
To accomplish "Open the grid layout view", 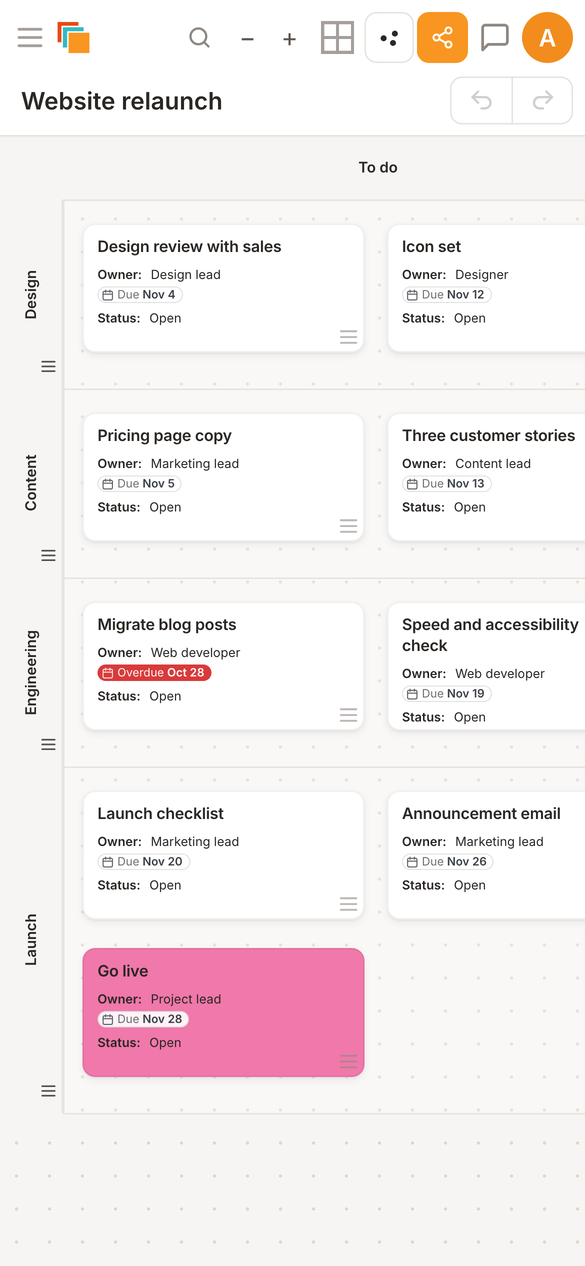I will 337,38.
